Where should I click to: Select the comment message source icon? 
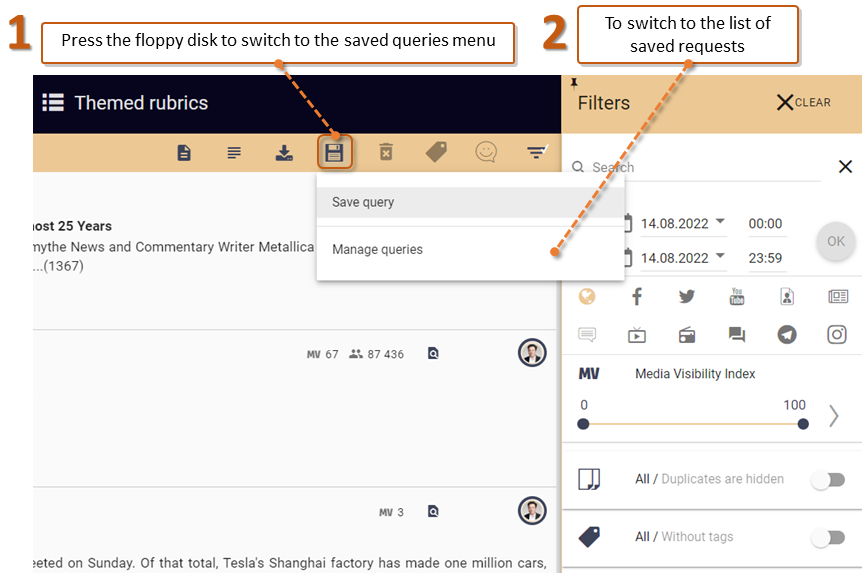click(587, 334)
